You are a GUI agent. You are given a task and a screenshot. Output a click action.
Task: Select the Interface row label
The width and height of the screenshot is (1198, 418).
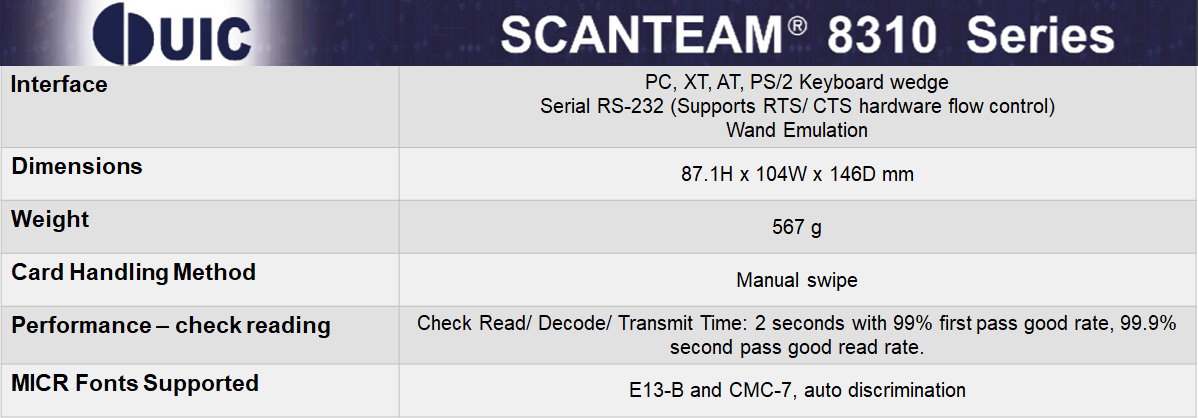pos(59,85)
